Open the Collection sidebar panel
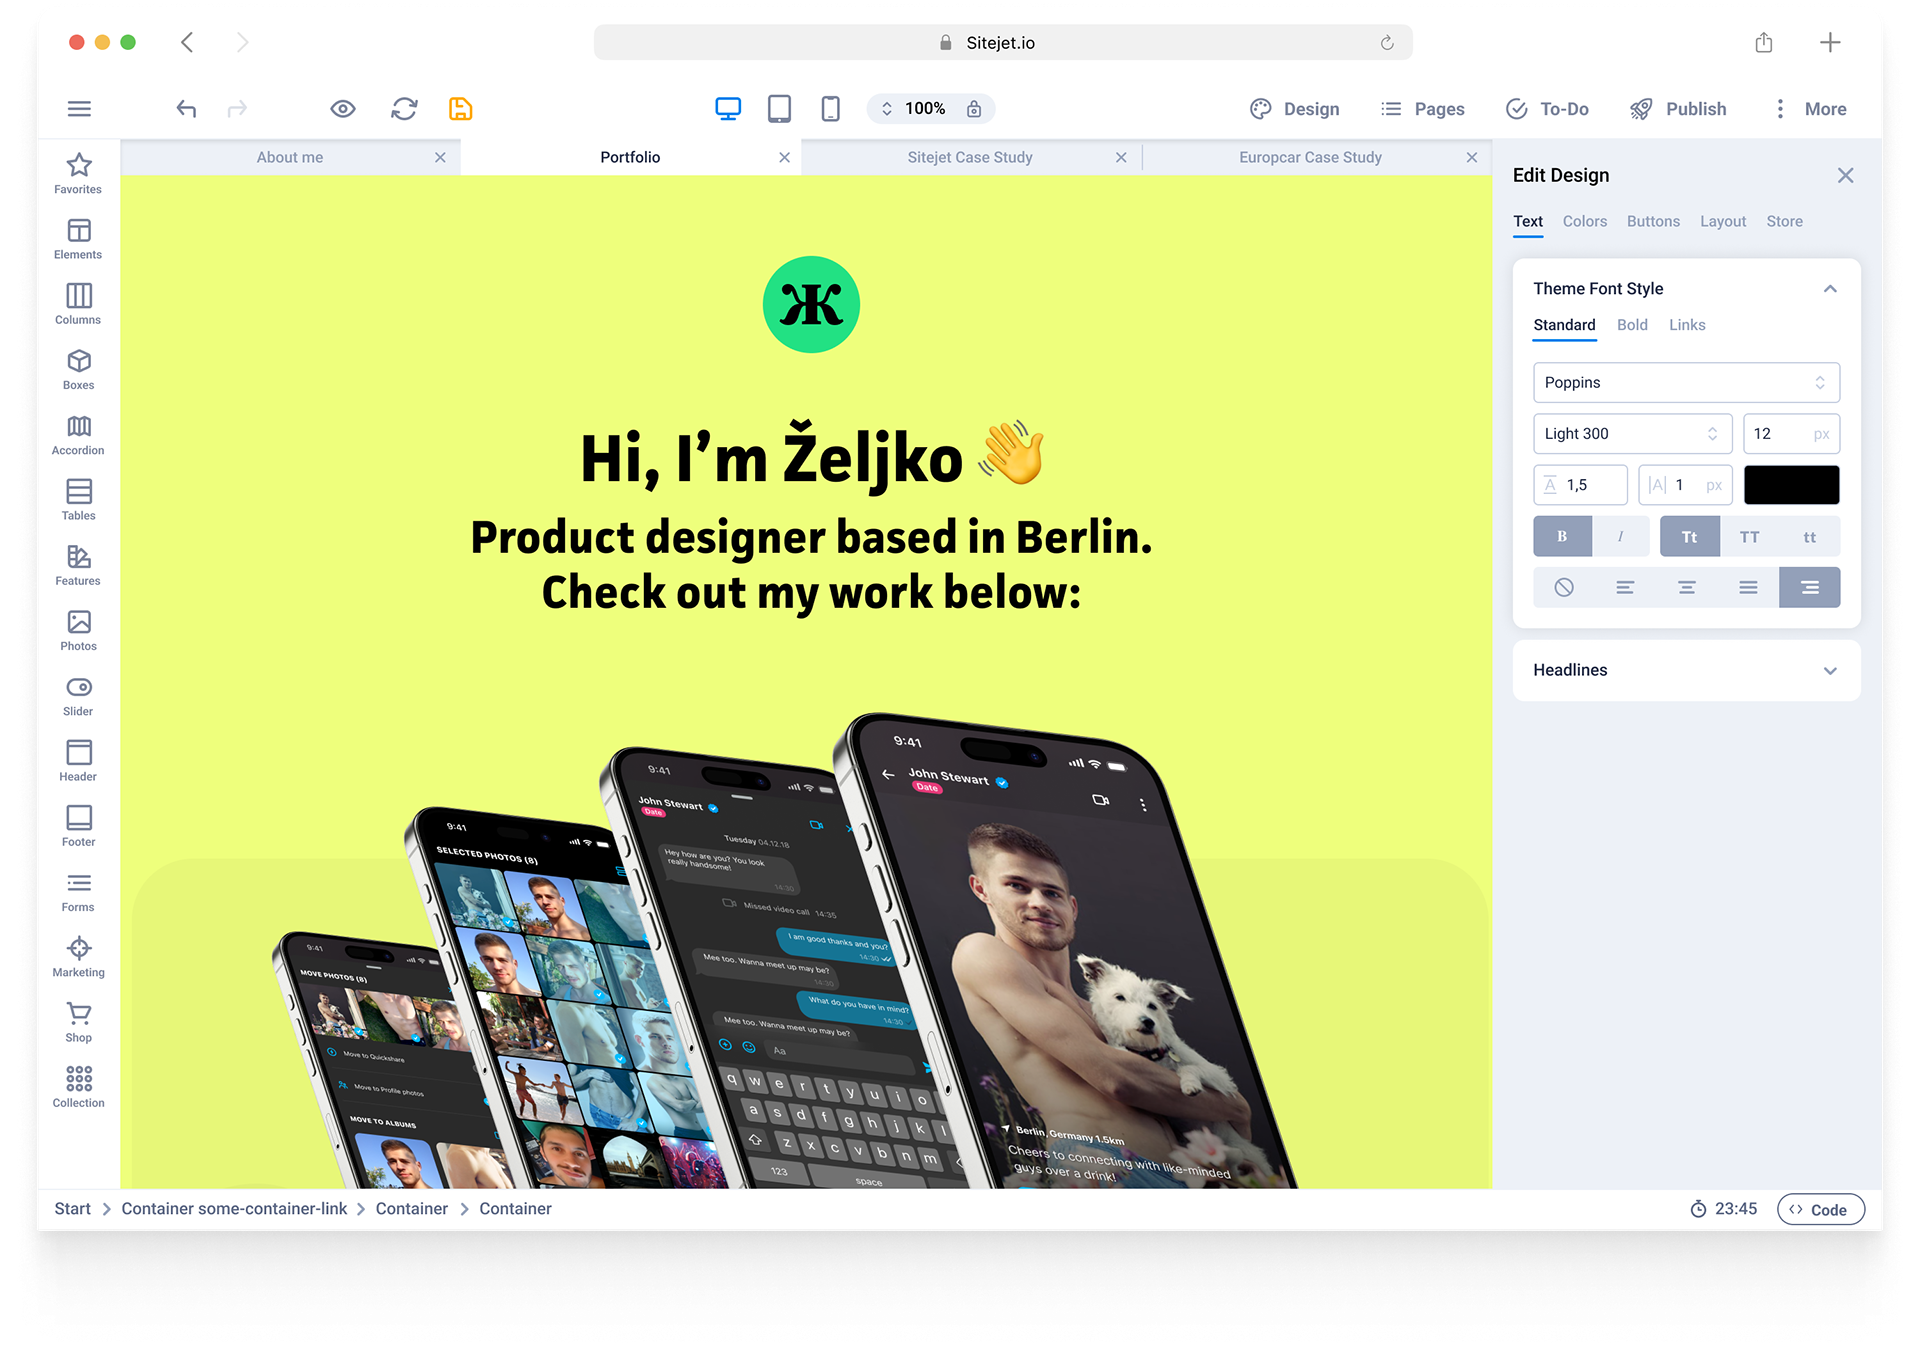Screen dimensions: 1920x1364 [78, 1087]
